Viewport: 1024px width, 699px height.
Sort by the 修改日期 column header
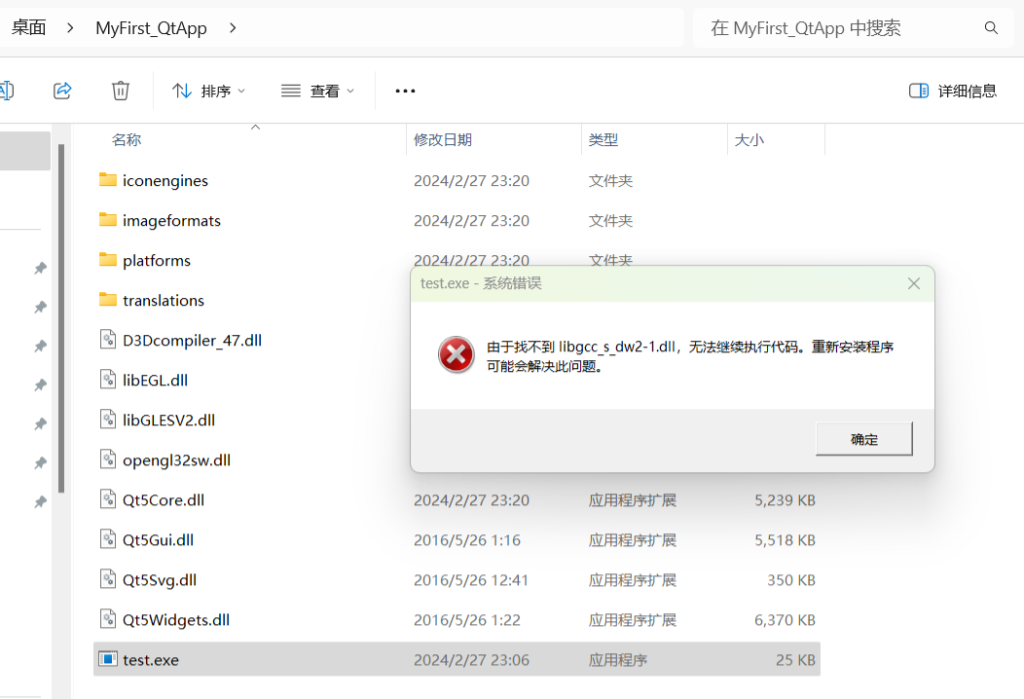[443, 140]
